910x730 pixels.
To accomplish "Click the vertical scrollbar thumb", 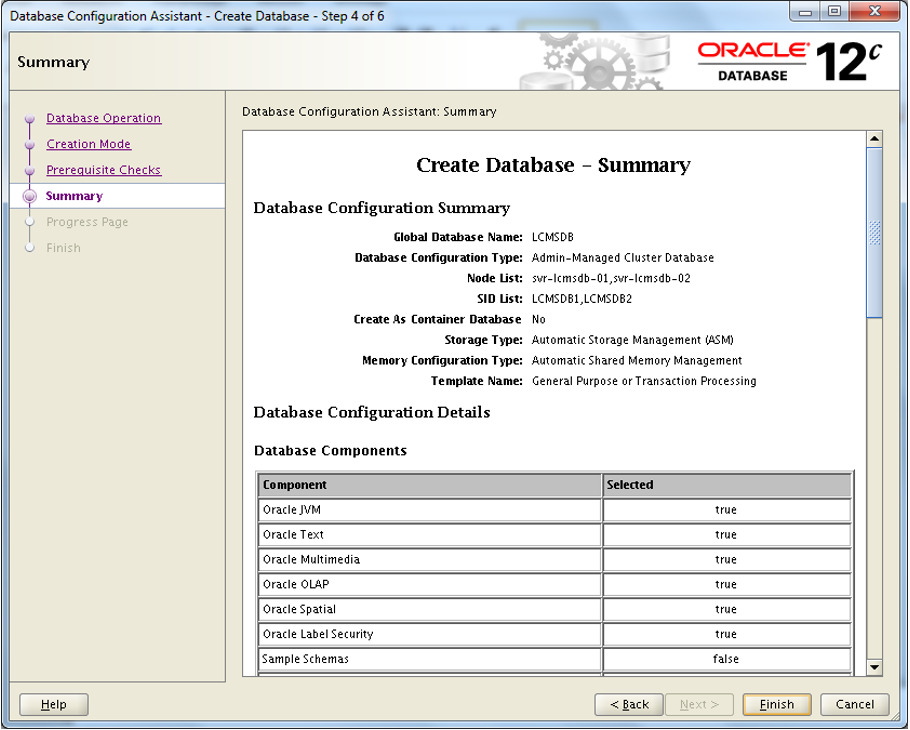I will [875, 232].
